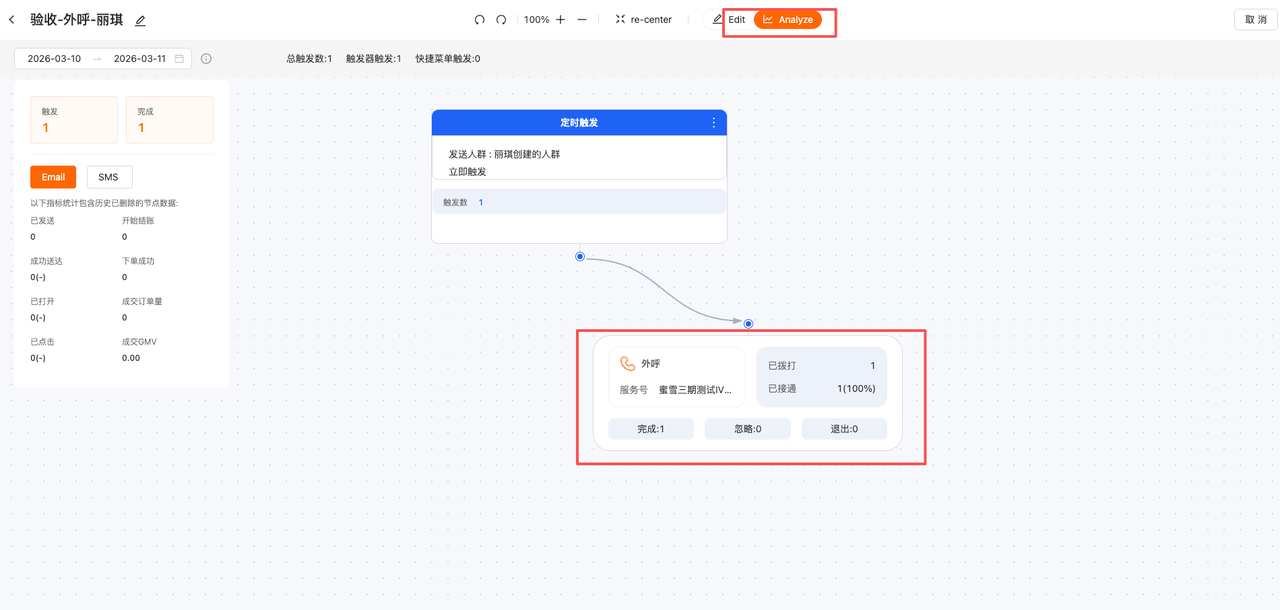The height and width of the screenshot is (610, 1280).
Task: Click the info icon beside date range
Action: pyautogui.click(x=206, y=59)
